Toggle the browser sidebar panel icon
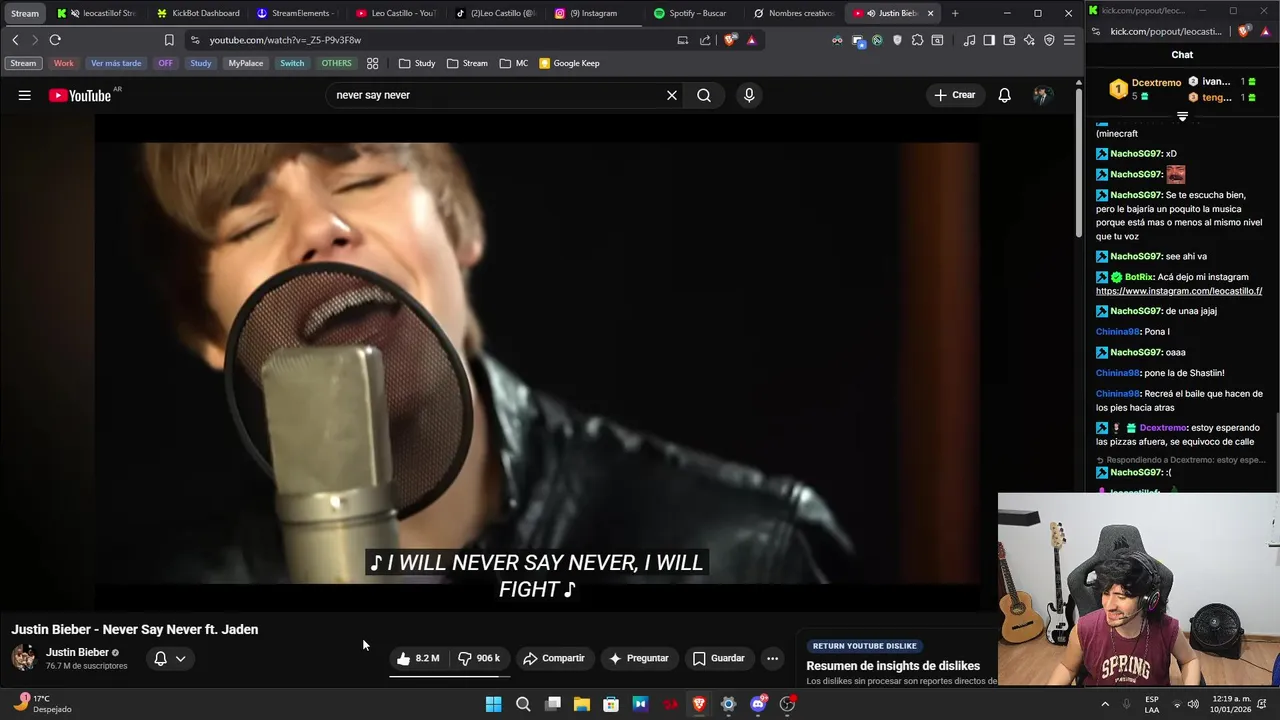The image size is (1280, 720). coord(989,40)
